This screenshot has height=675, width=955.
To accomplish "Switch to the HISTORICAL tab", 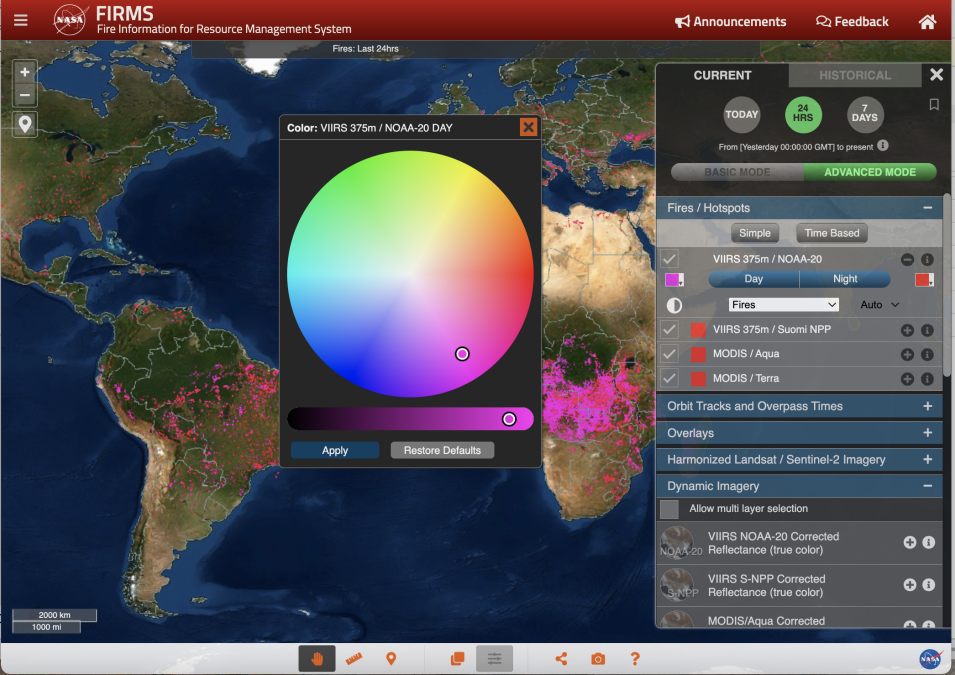I will pos(855,75).
